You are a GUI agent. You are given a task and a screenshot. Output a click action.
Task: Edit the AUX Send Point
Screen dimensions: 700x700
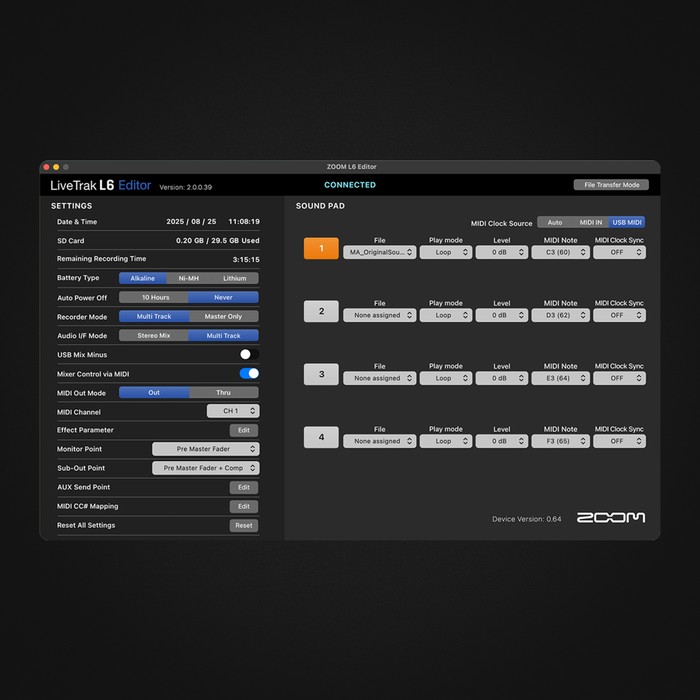(244, 488)
